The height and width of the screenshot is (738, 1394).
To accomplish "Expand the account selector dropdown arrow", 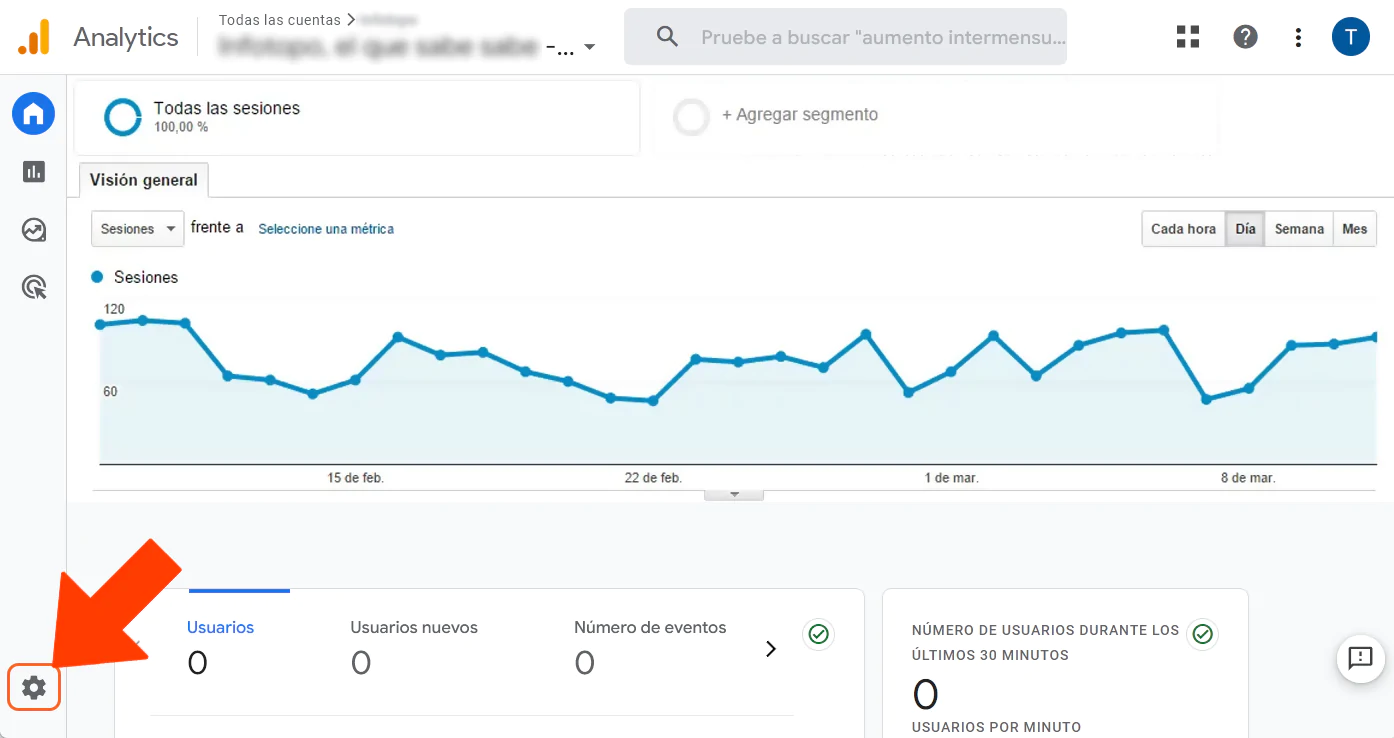I will coord(590,46).
